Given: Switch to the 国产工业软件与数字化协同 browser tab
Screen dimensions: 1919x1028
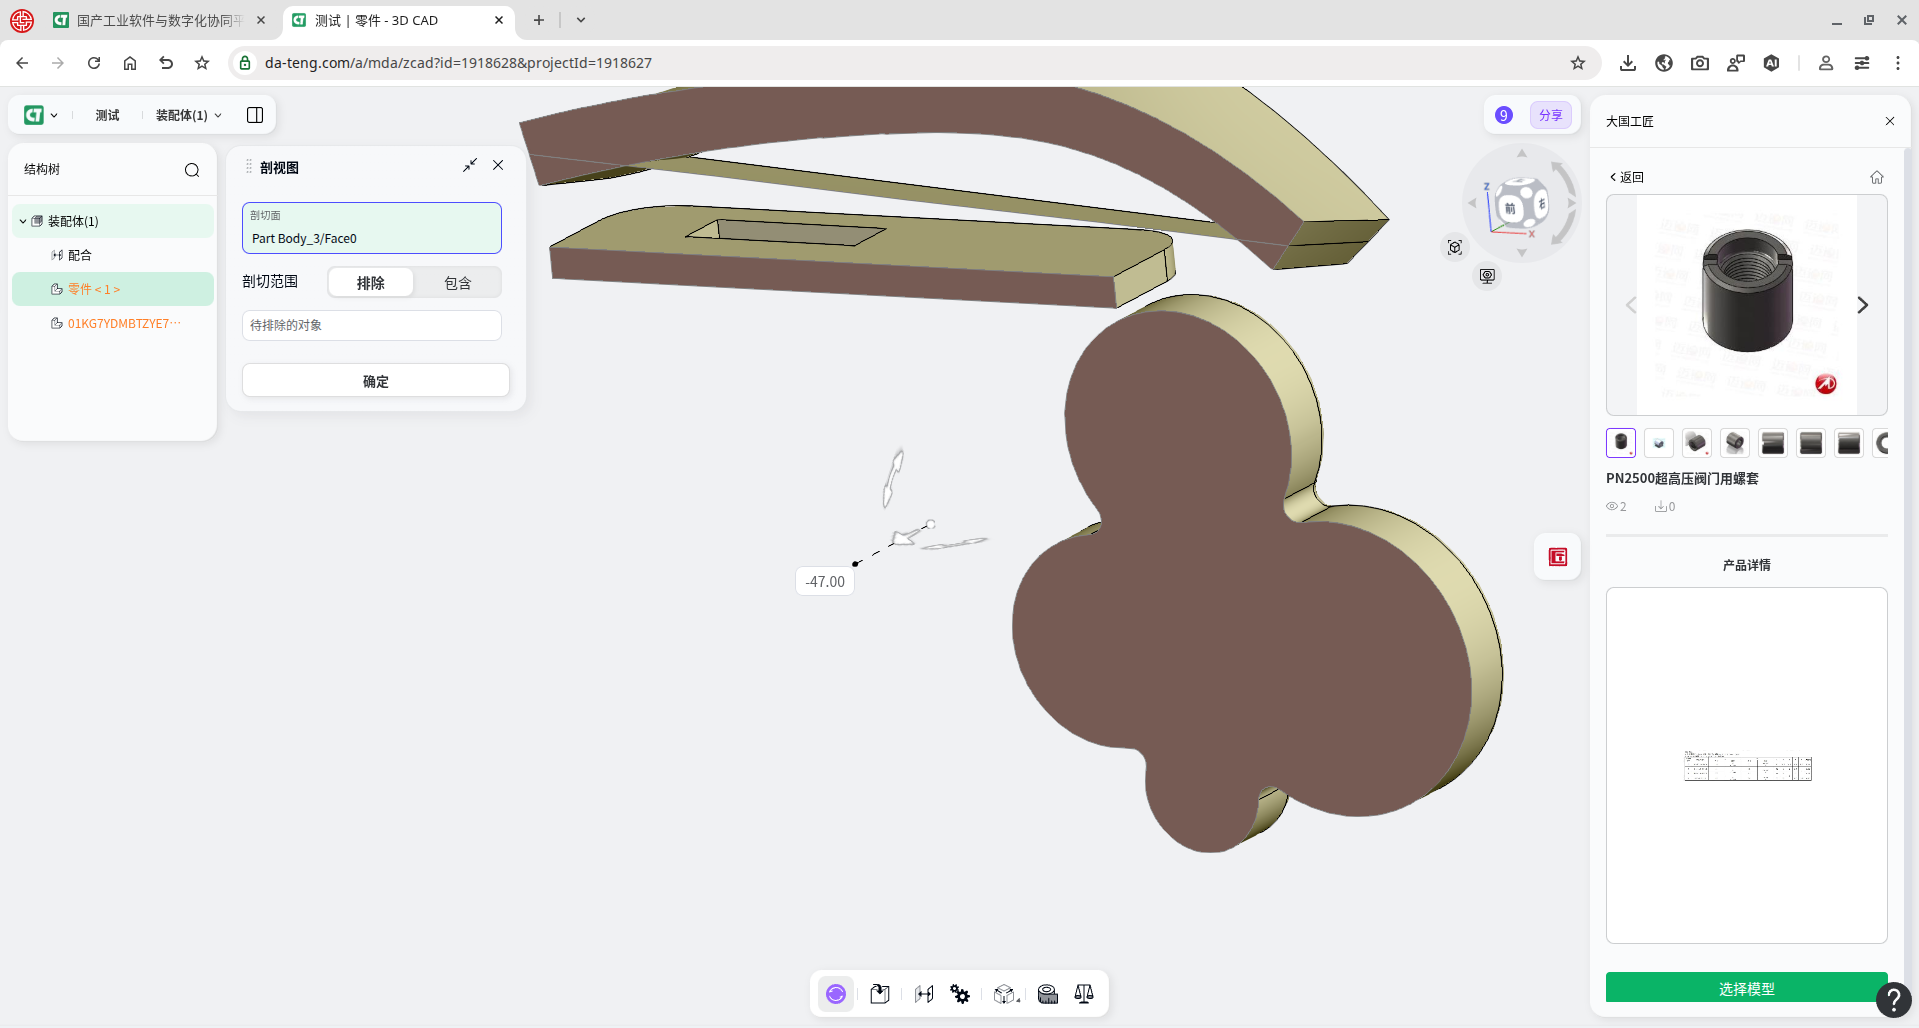Looking at the screenshot, I should (160, 20).
